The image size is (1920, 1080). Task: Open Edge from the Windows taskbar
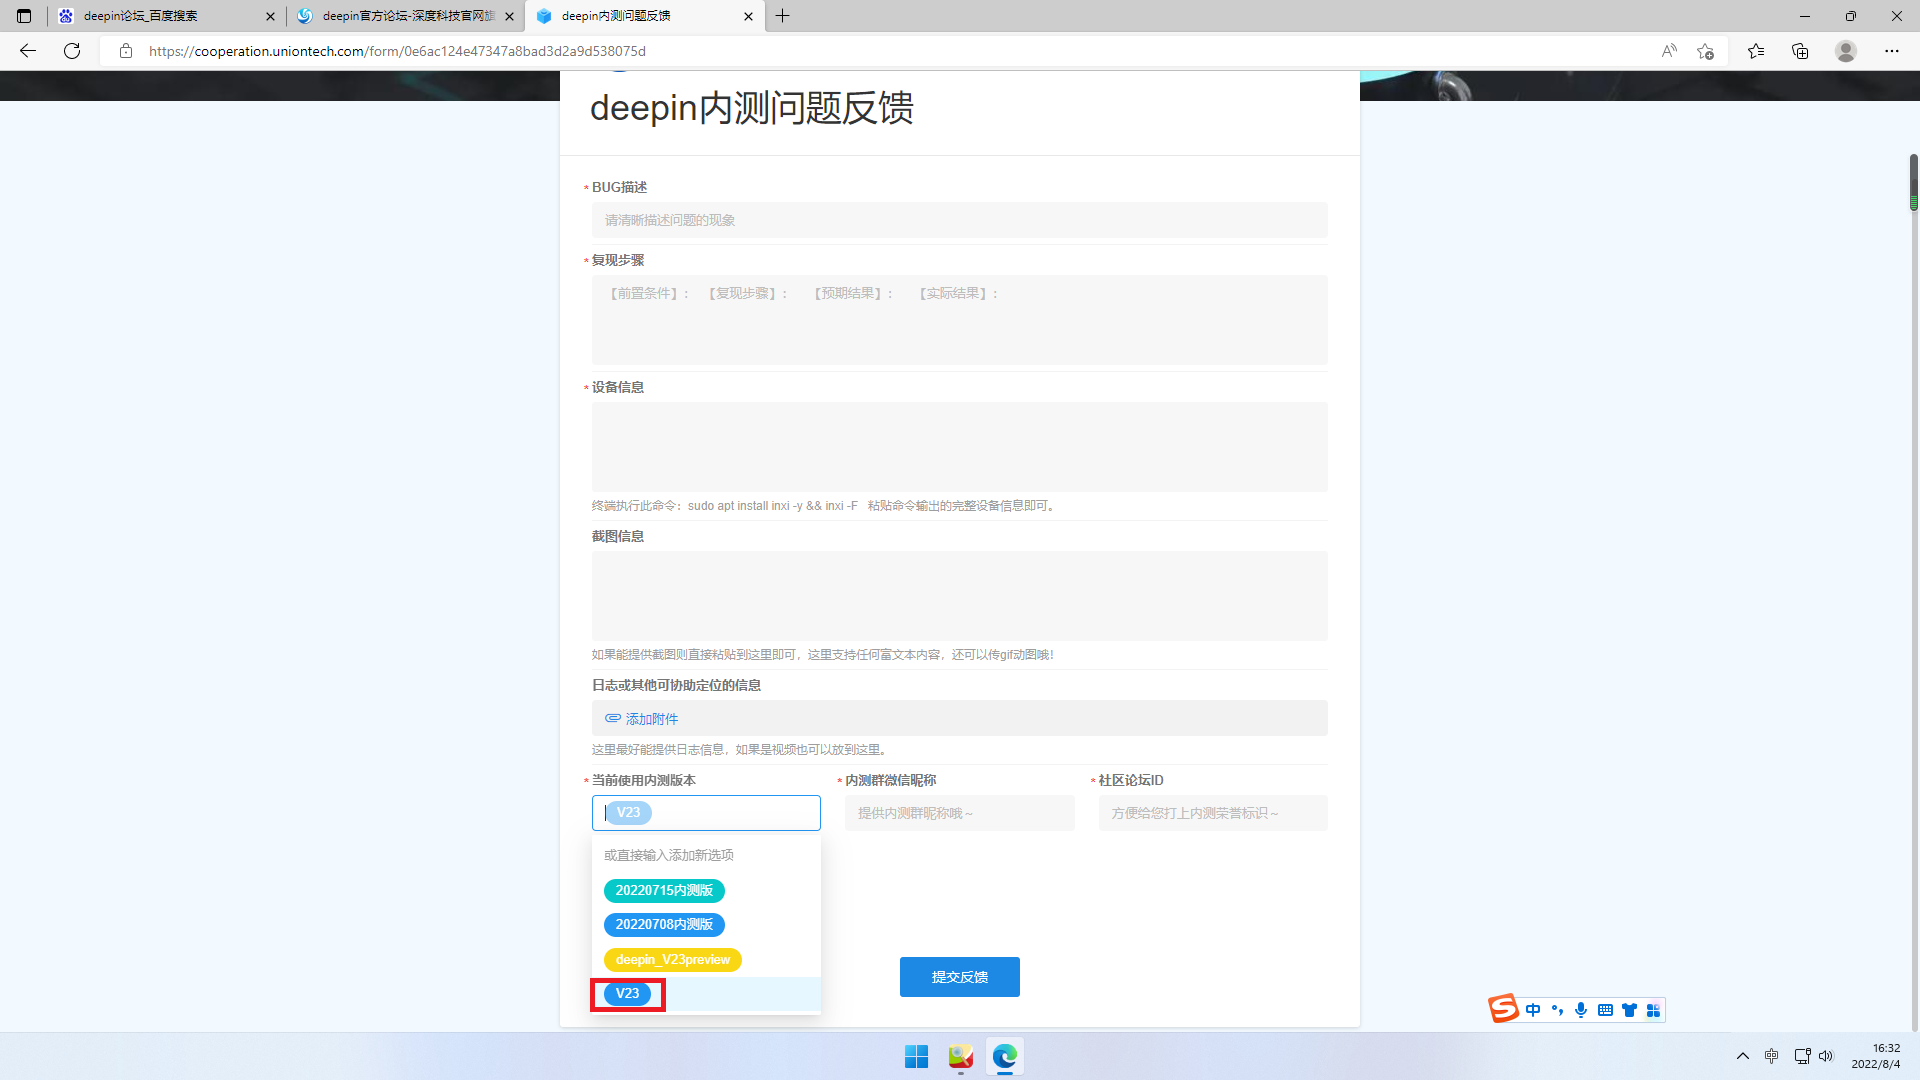(x=1004, y=1056)
